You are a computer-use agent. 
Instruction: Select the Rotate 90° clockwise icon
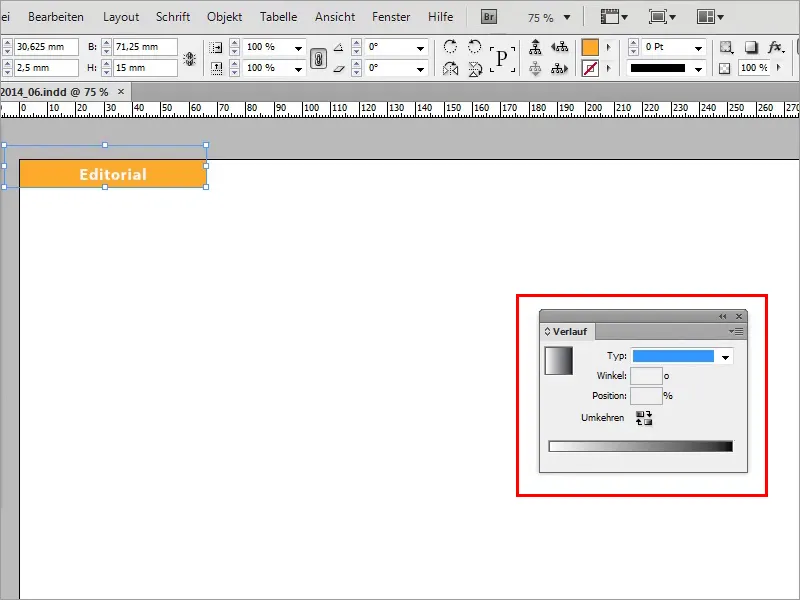[x=453, y=45]
